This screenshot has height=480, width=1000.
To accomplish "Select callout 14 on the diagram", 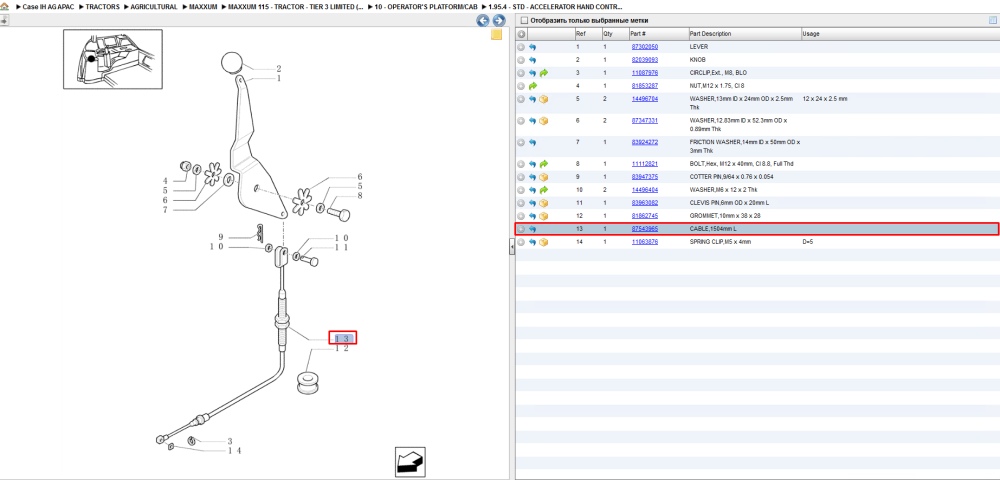I will click(234, 451).
